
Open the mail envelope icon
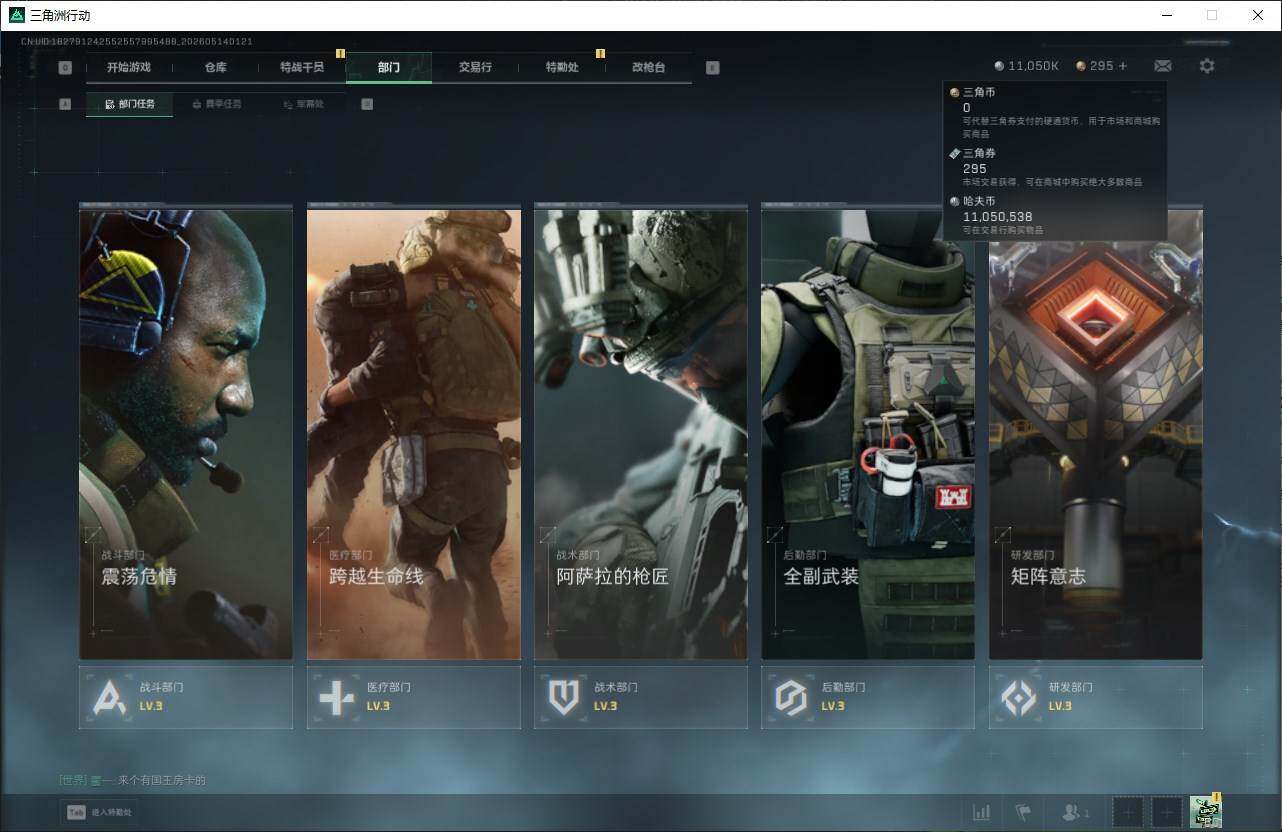(x=1162, y=66)
